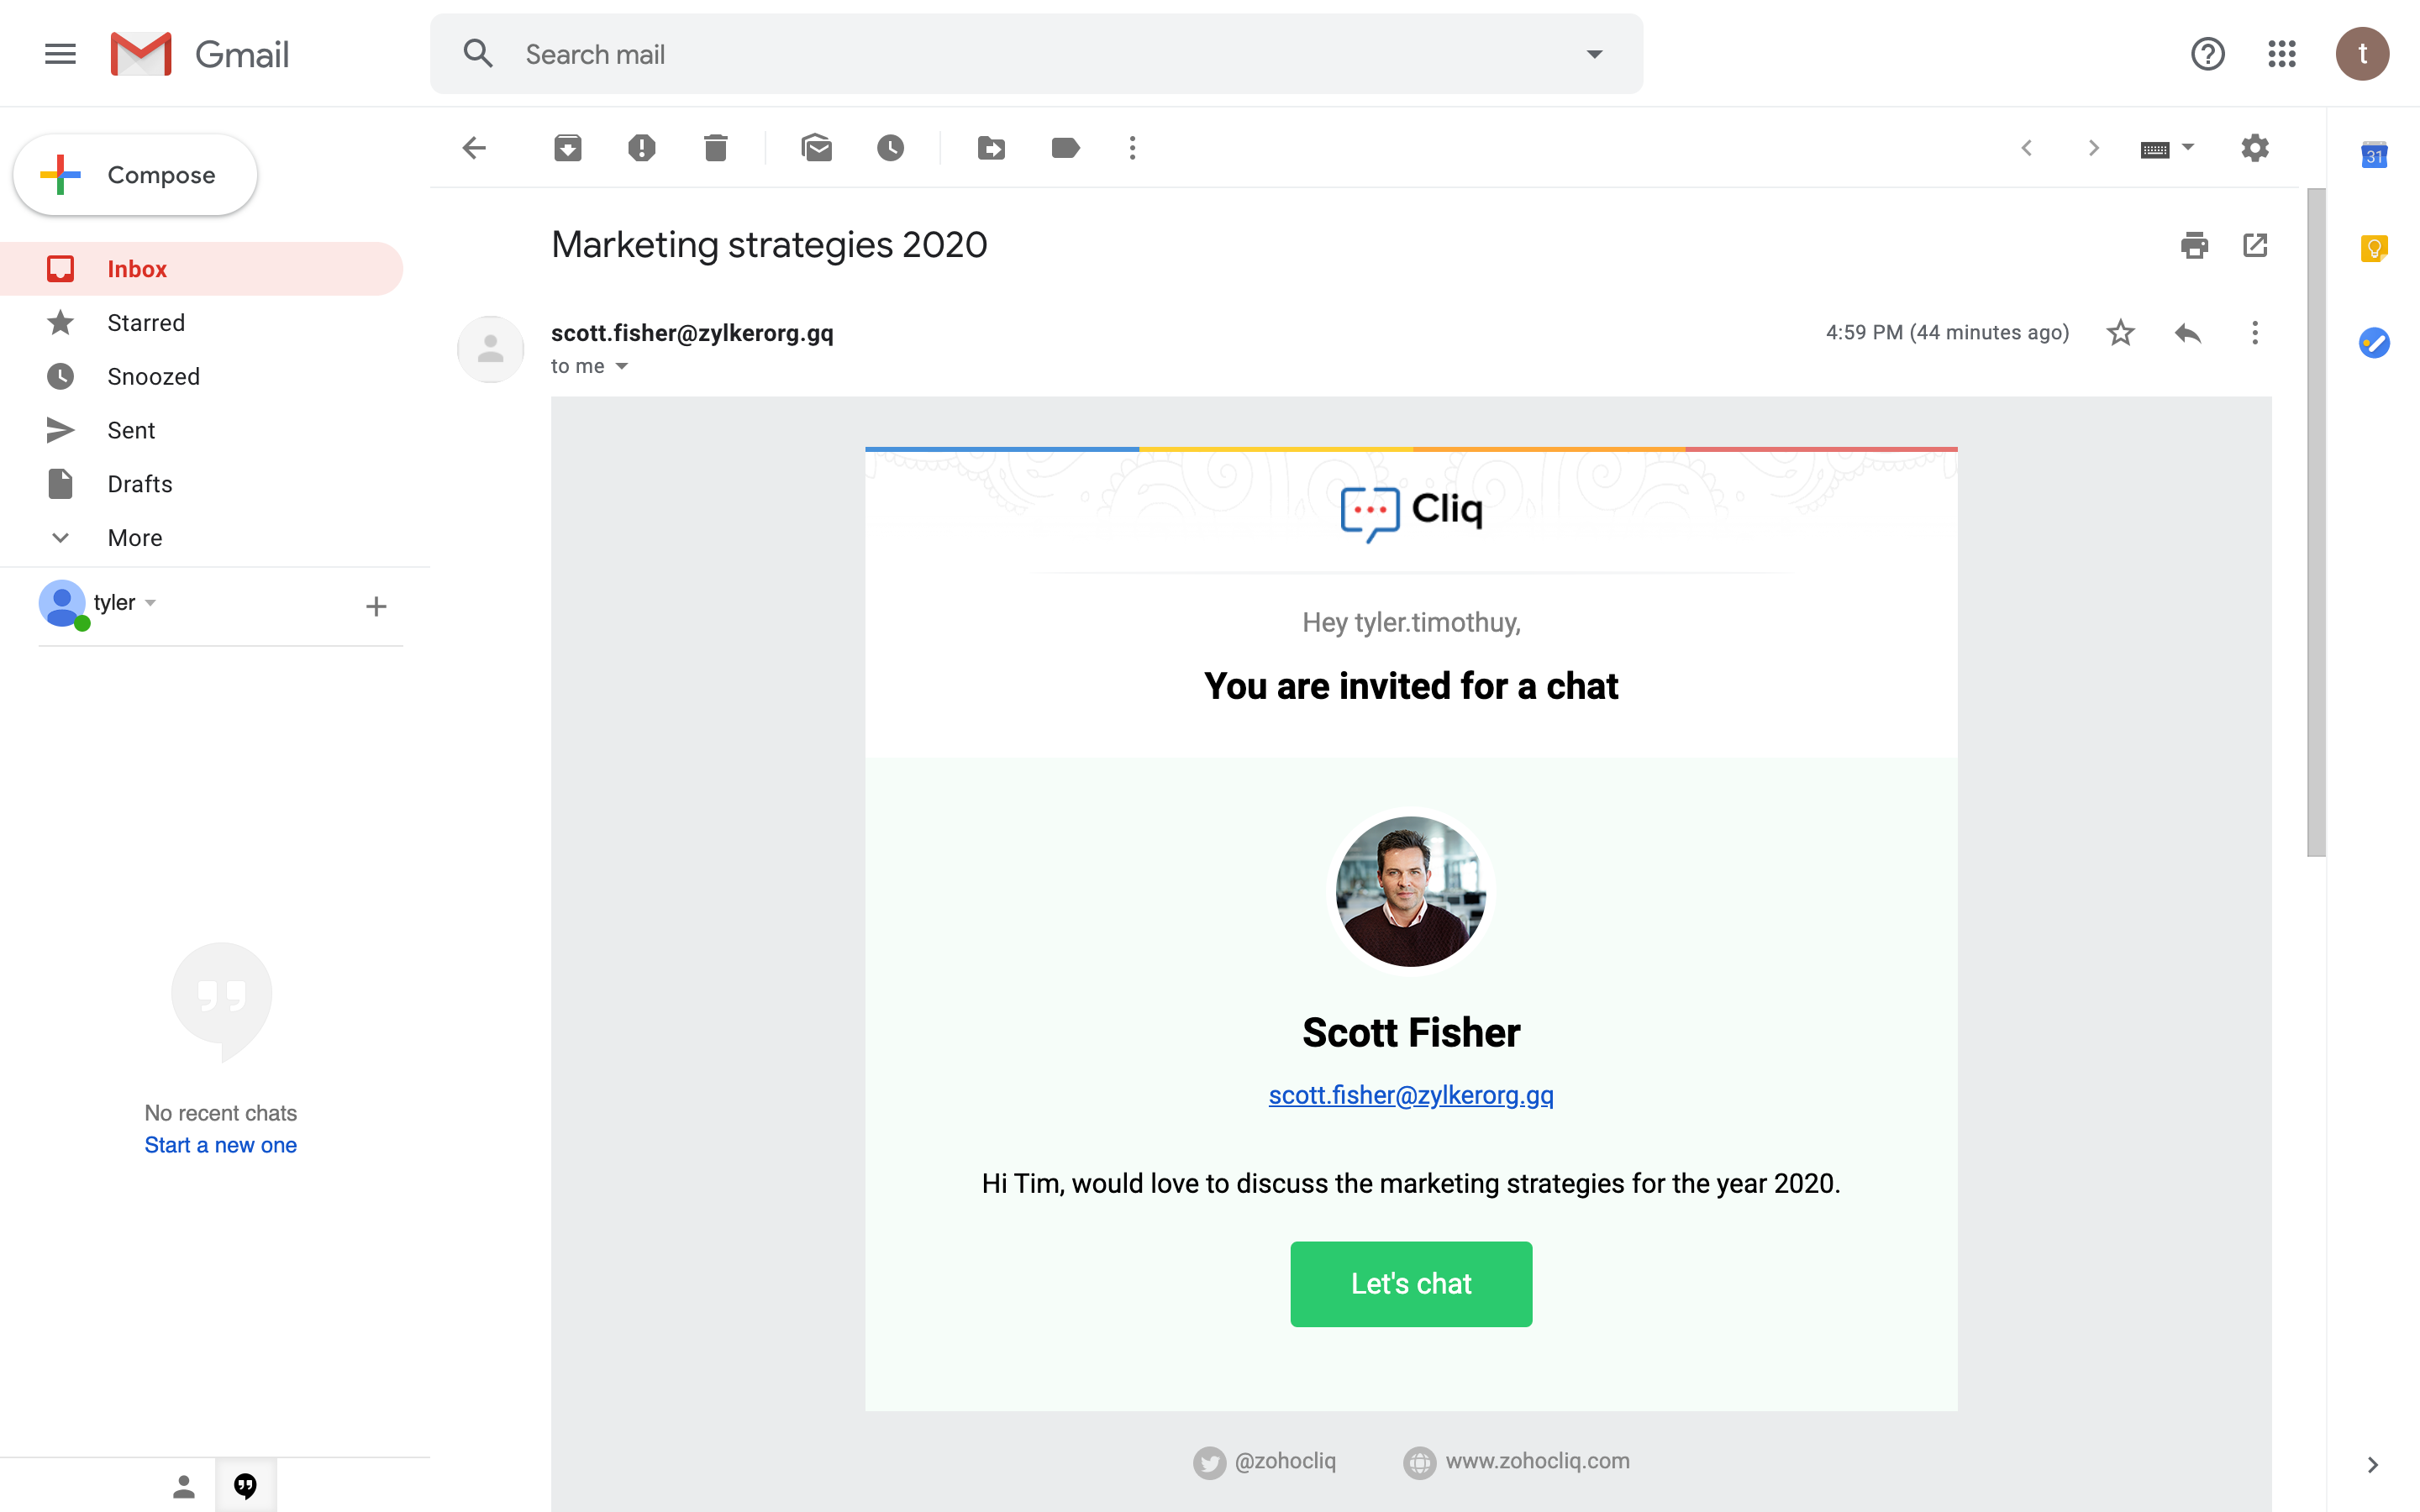The width and height of the screenshot is (2420, 1512).
Task: Expand recipient details next to "to me"
Action: click(x=622, y=366)
